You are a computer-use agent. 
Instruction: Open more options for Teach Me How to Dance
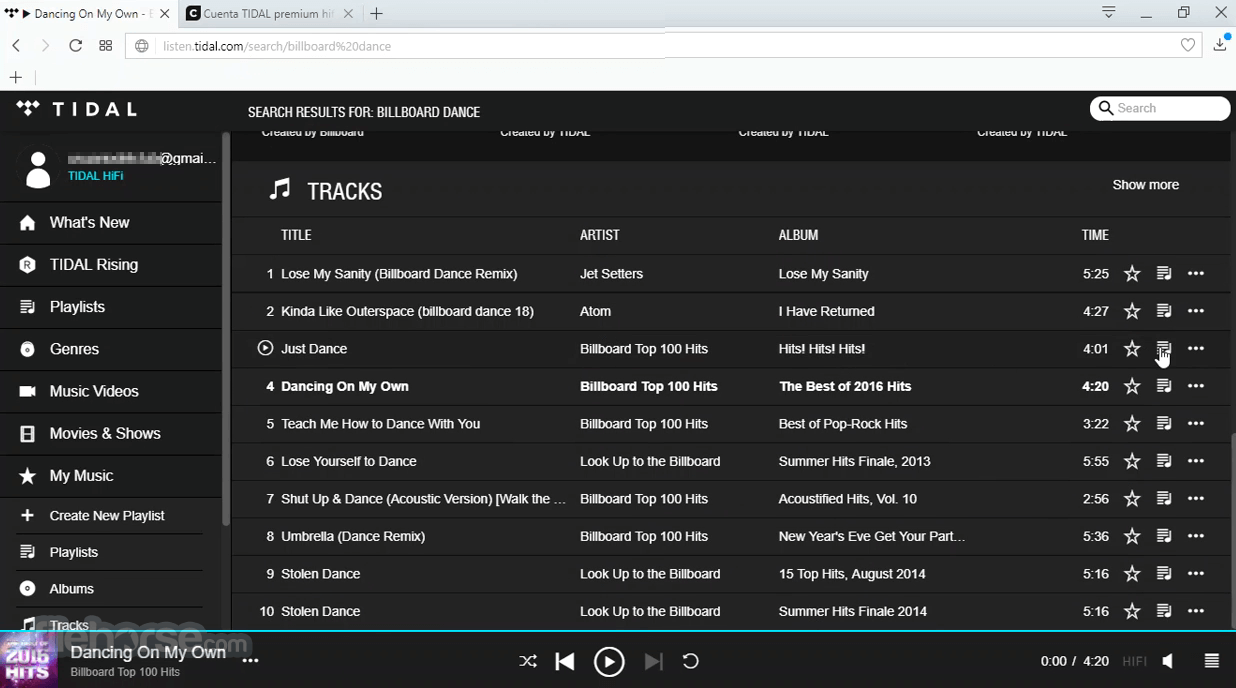[1196, 424]
